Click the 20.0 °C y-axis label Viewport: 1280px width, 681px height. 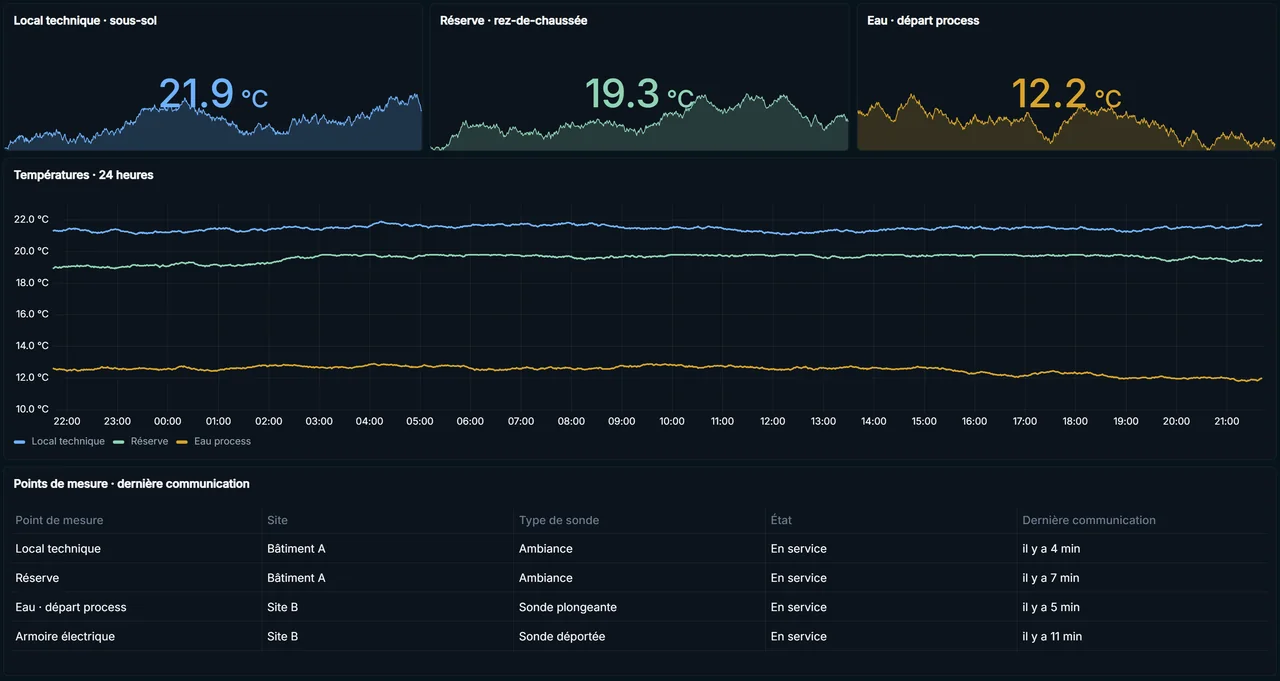pyautogui.click(x=31, y=251)
